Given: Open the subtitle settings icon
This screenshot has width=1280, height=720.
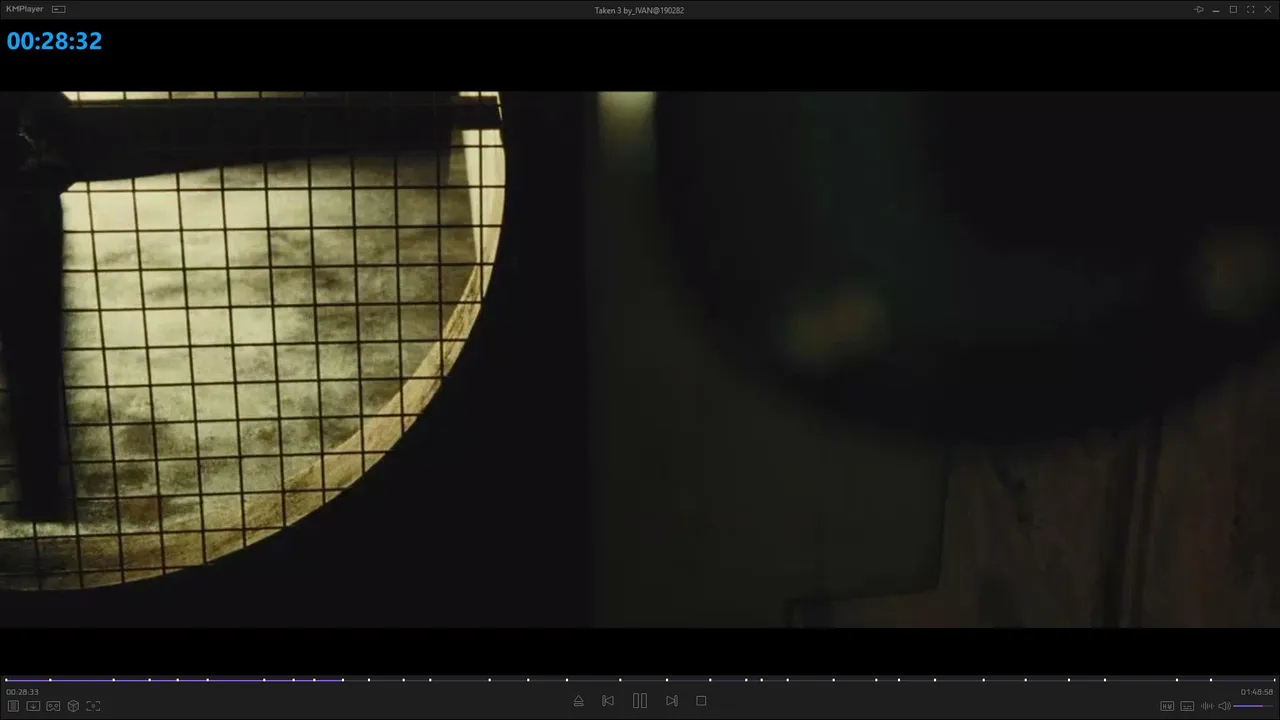Looking at the screenshot, I should pyautogui.click(x=1187, y=706).
